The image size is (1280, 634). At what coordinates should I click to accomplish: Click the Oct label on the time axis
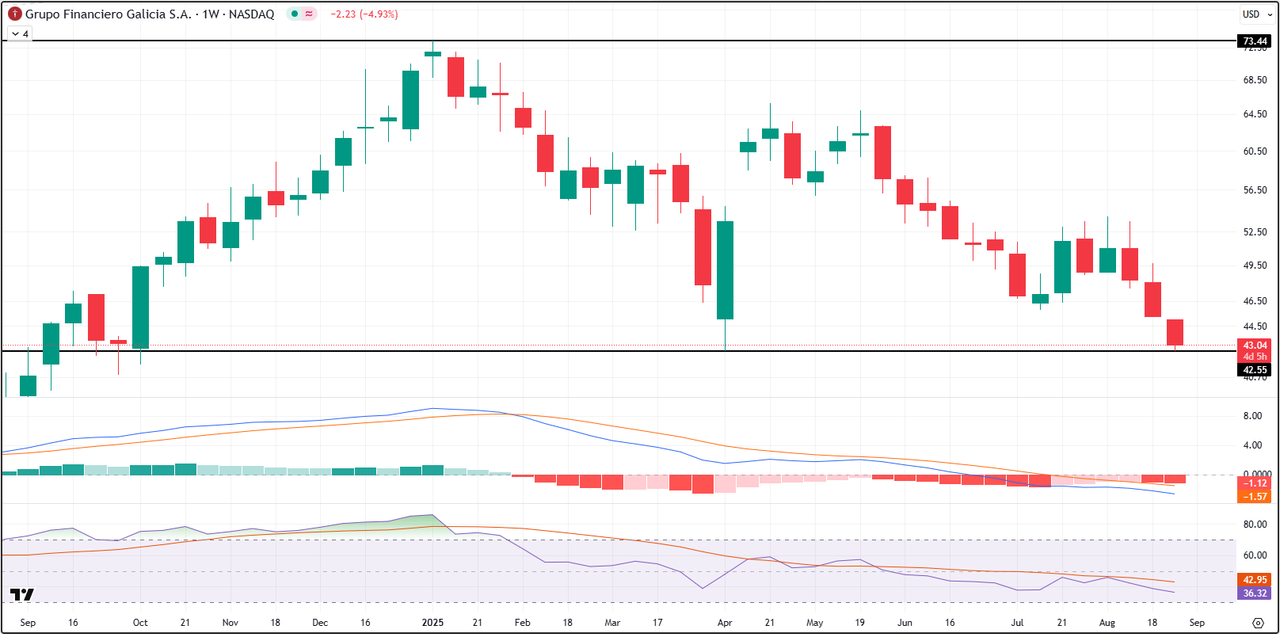click(x=140, y=622)
